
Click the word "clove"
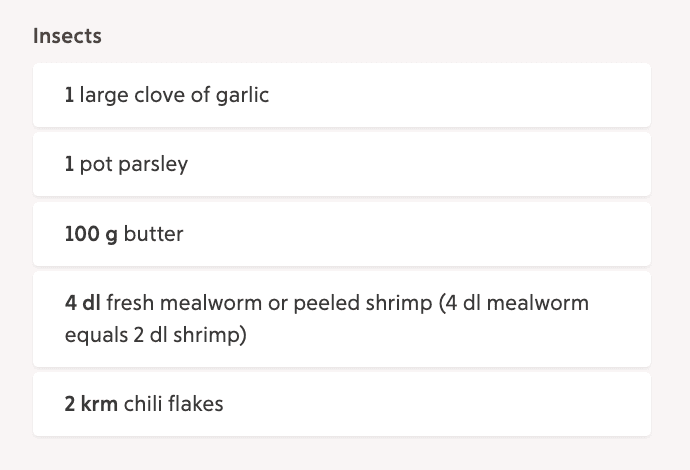coord(159,95)
